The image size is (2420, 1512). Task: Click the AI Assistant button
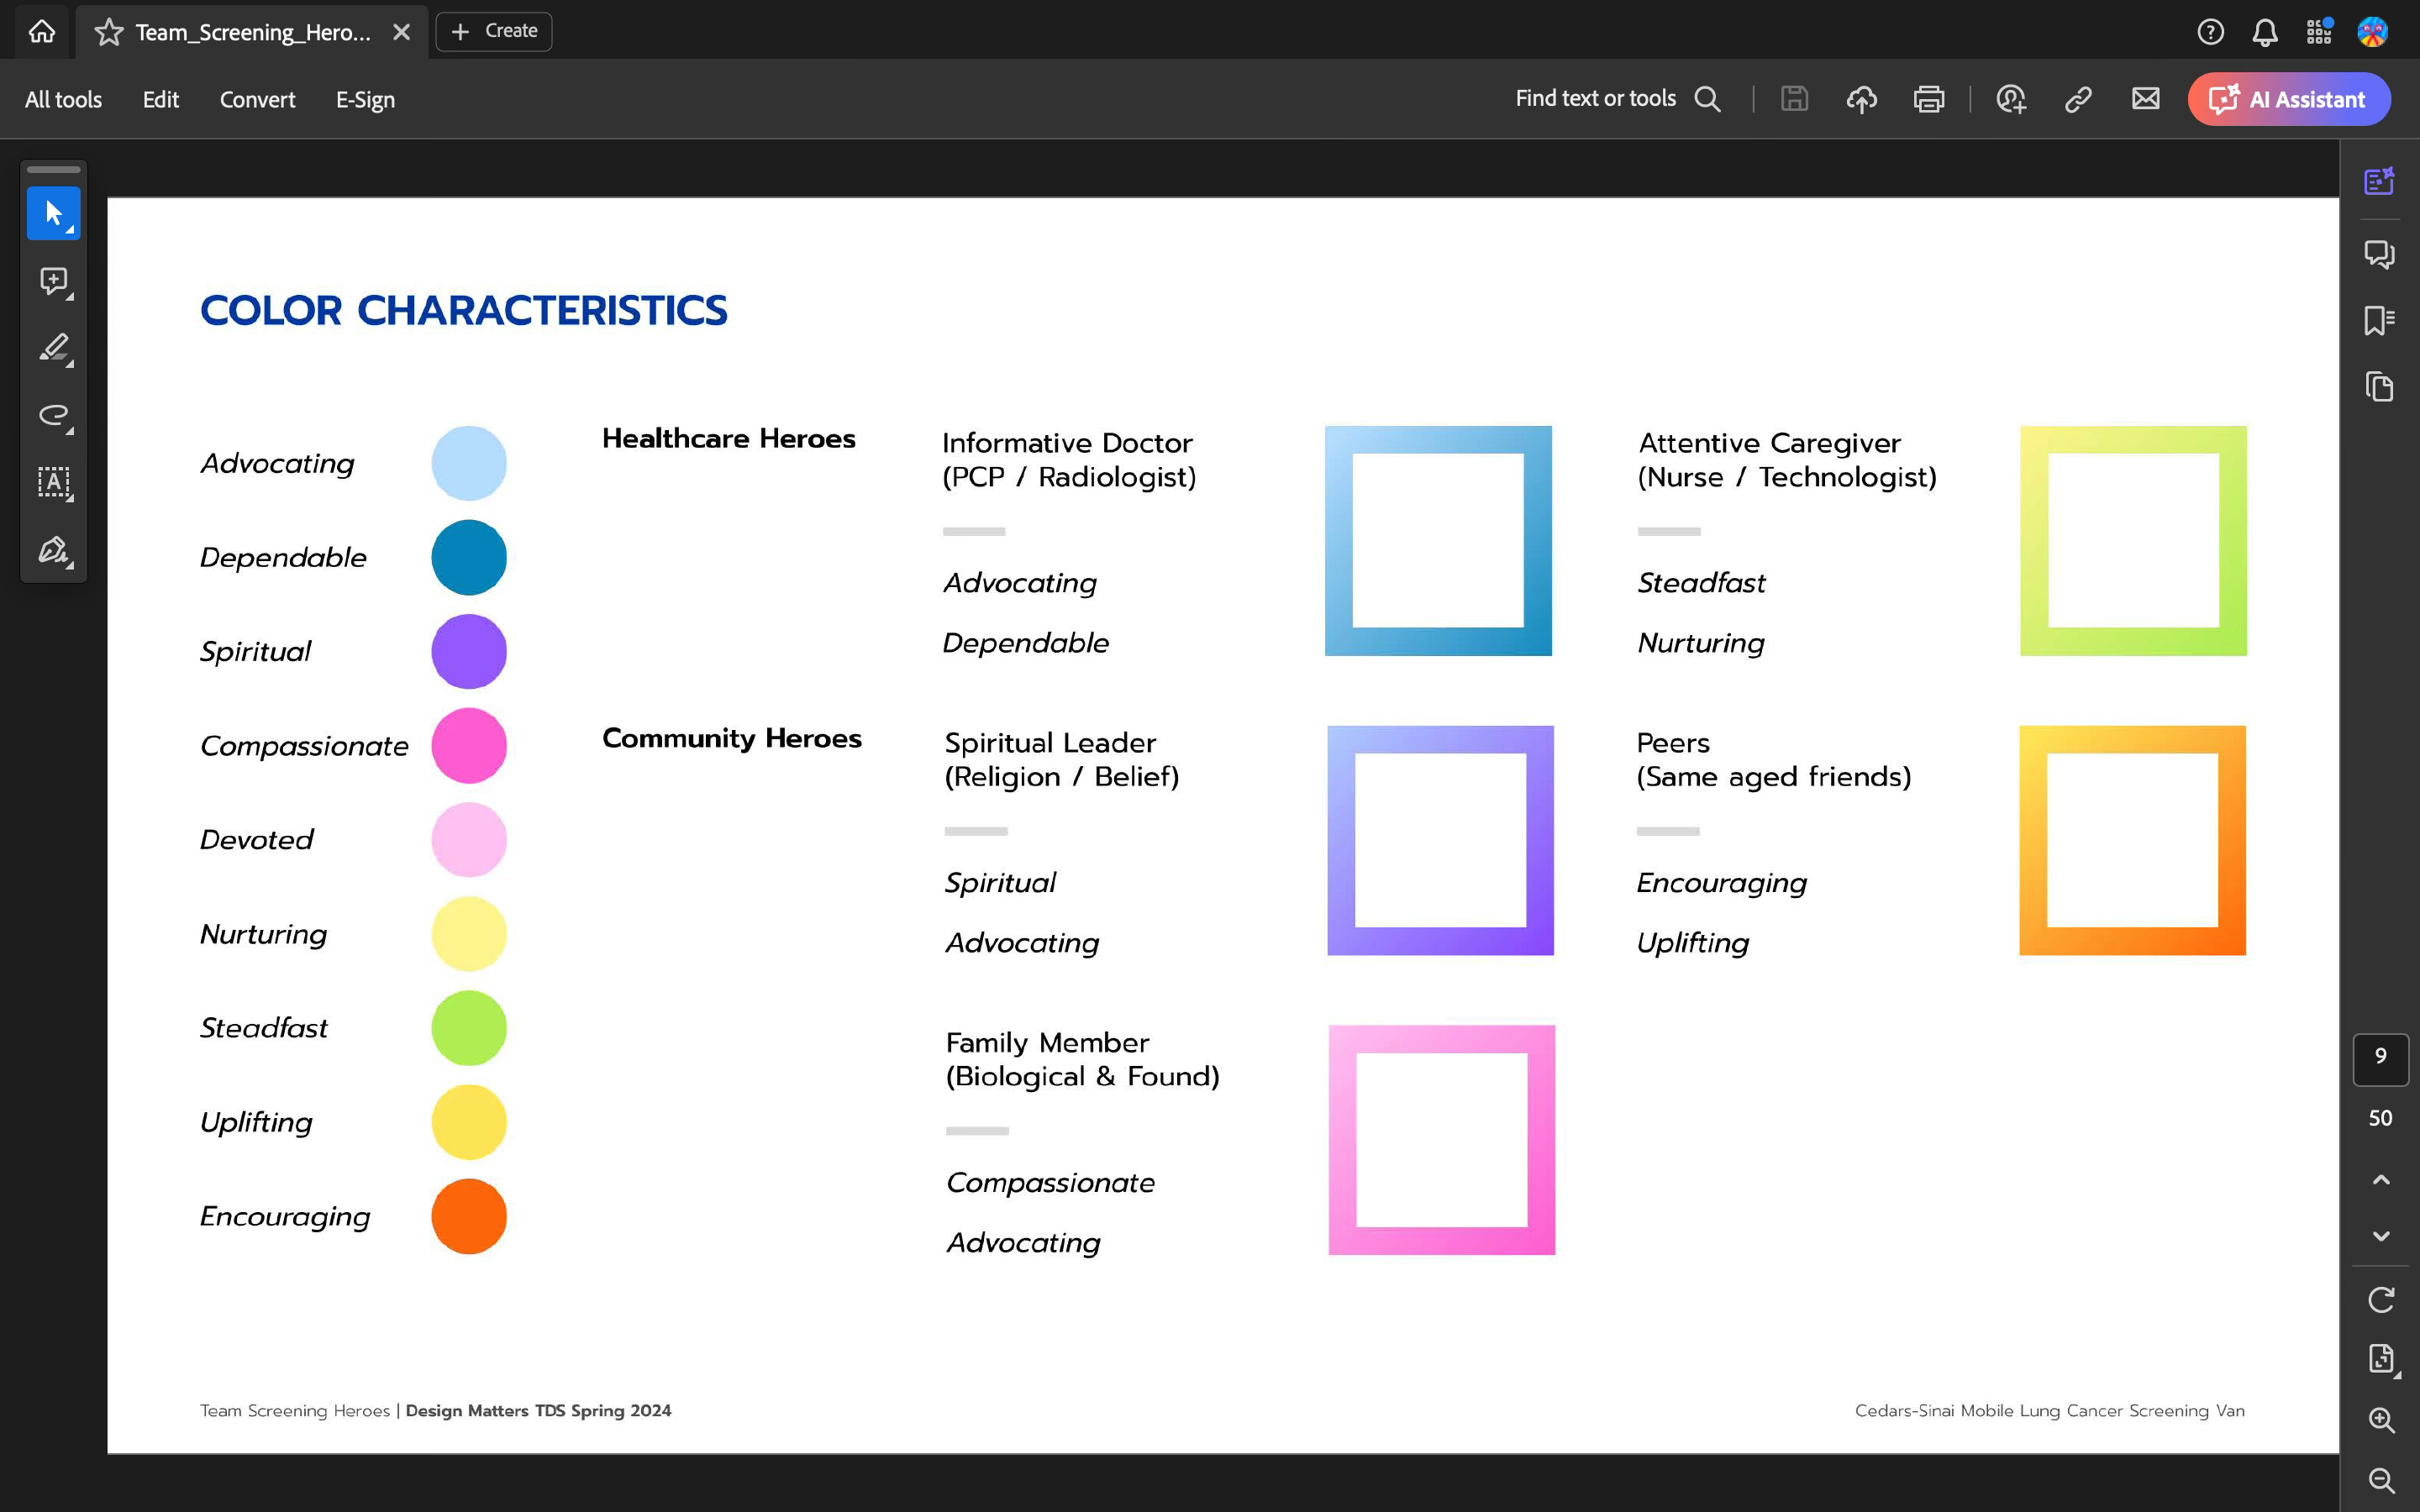coord(2288,99)
